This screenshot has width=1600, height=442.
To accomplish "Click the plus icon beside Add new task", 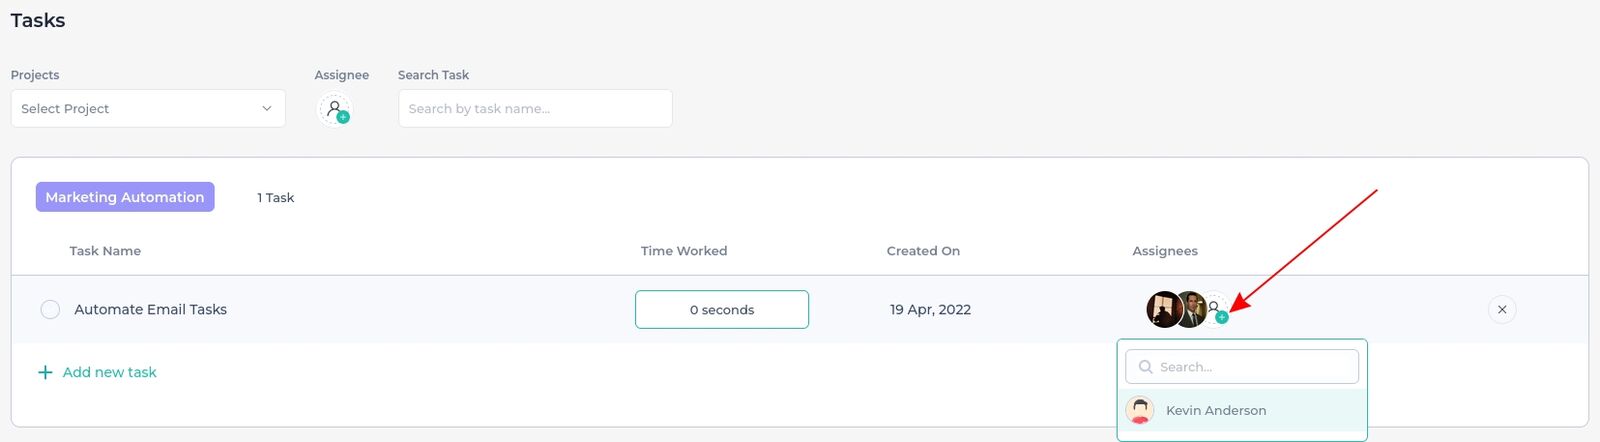I will (x=45, y=372).
